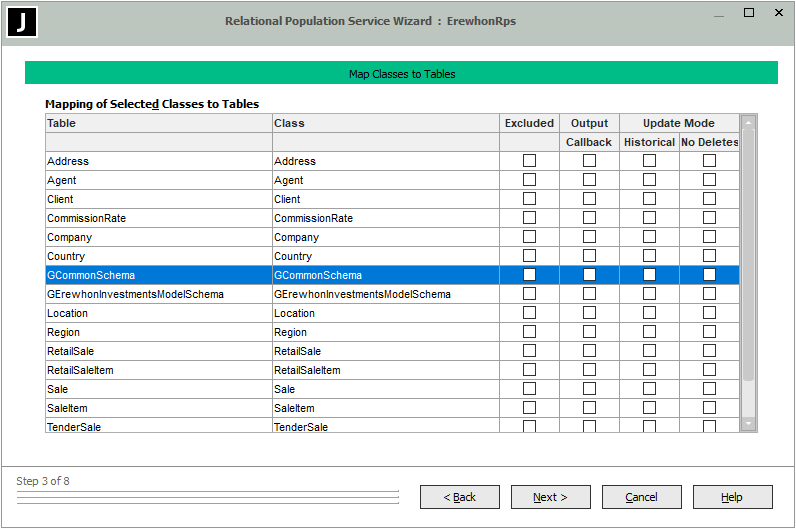This screenshot has width=796, height=529.
Task: Click the J application icon in title bar
Action: click(22, 22)
